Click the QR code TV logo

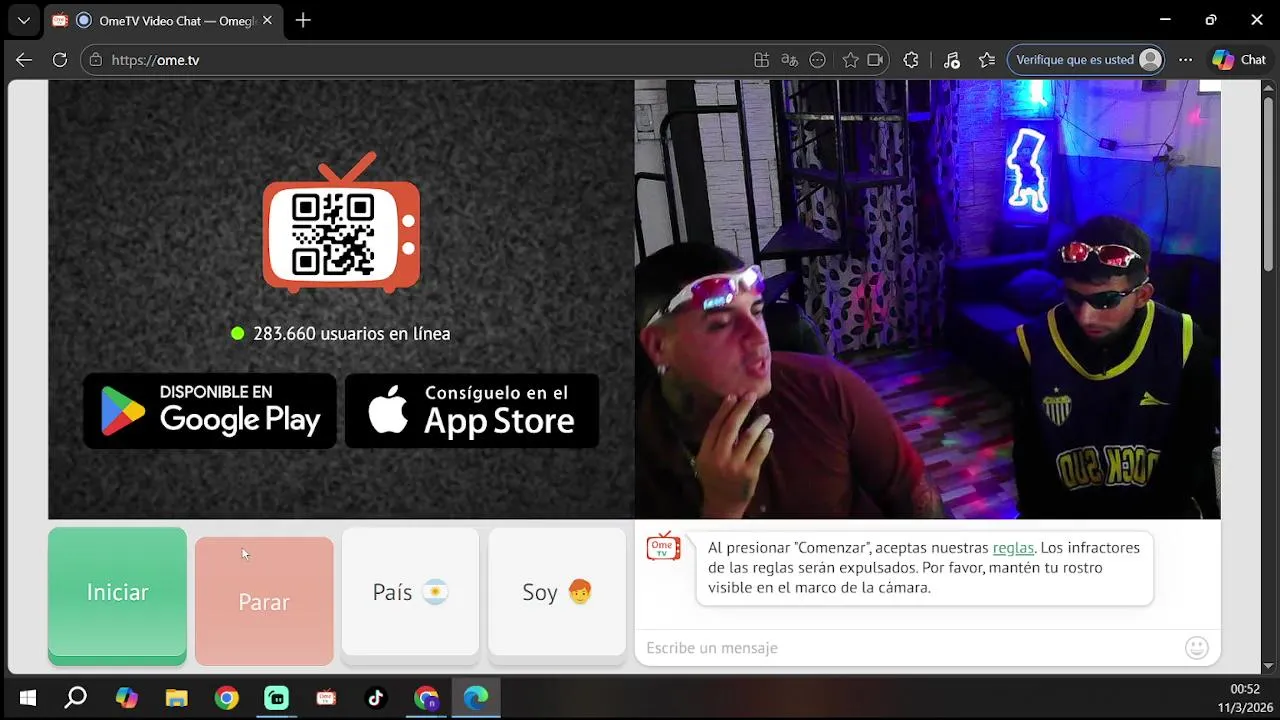click(341, 223)
